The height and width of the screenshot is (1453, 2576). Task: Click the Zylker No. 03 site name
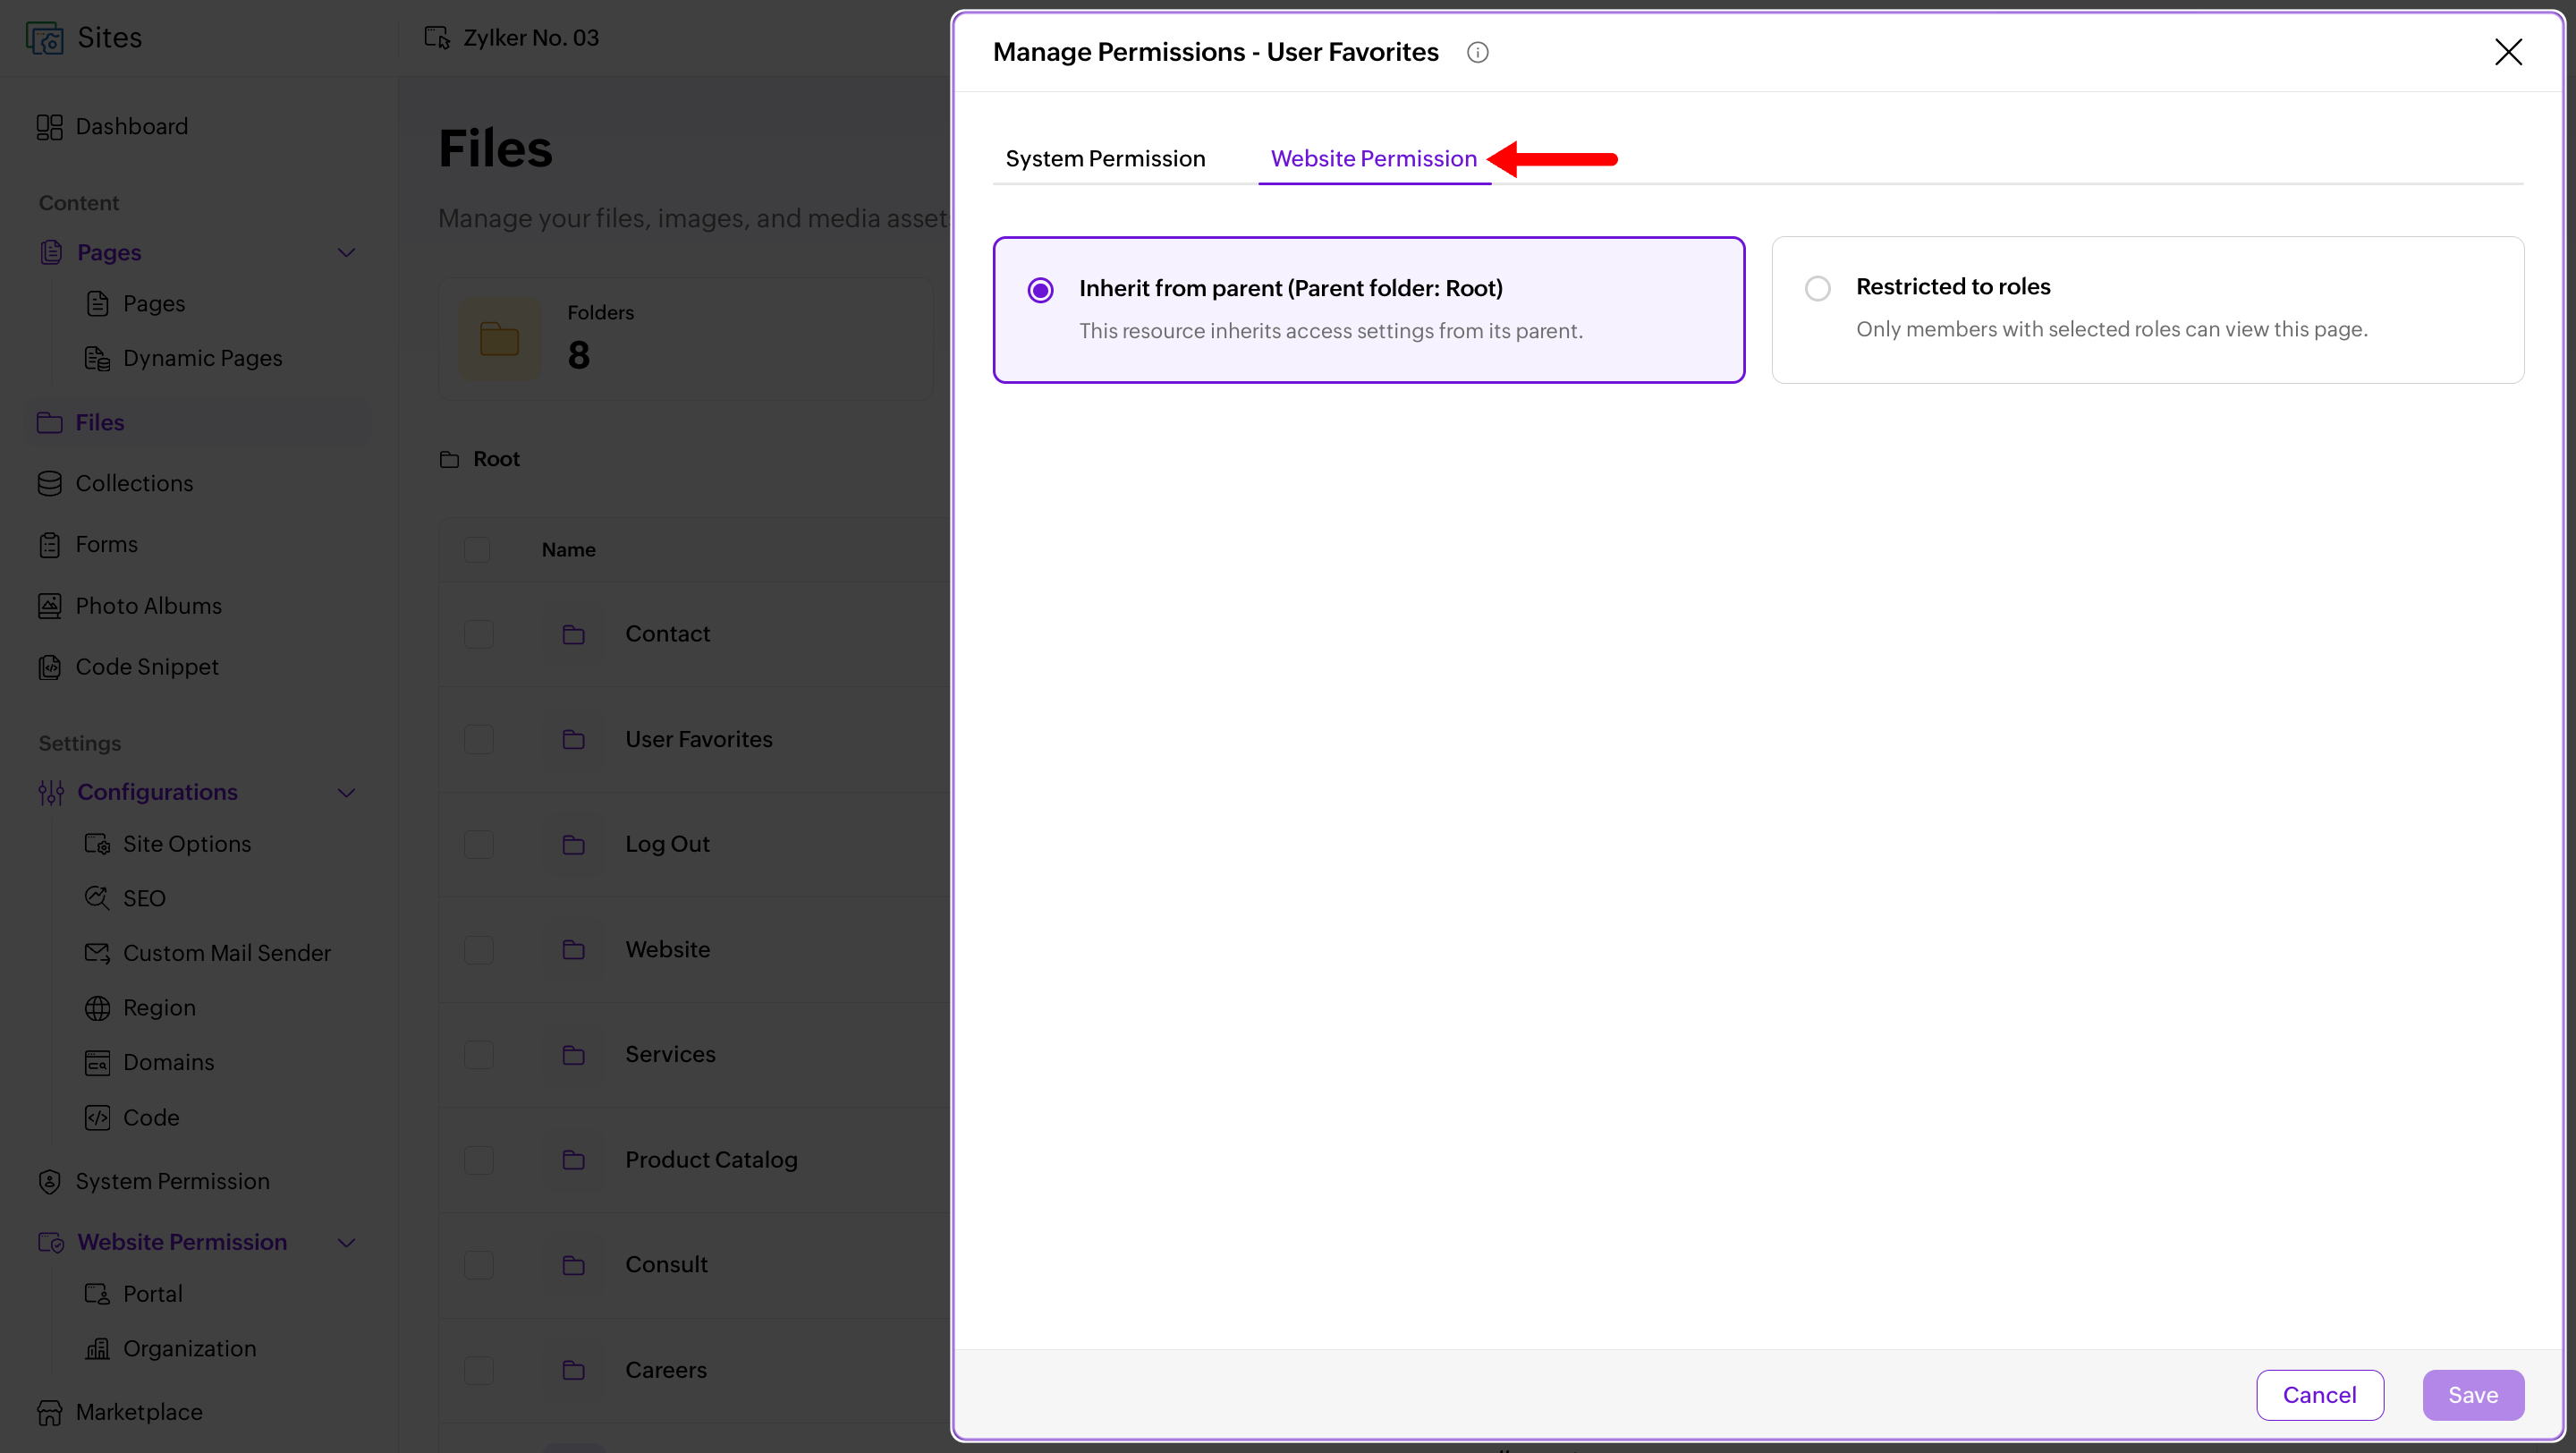click(x=531, y=38)
